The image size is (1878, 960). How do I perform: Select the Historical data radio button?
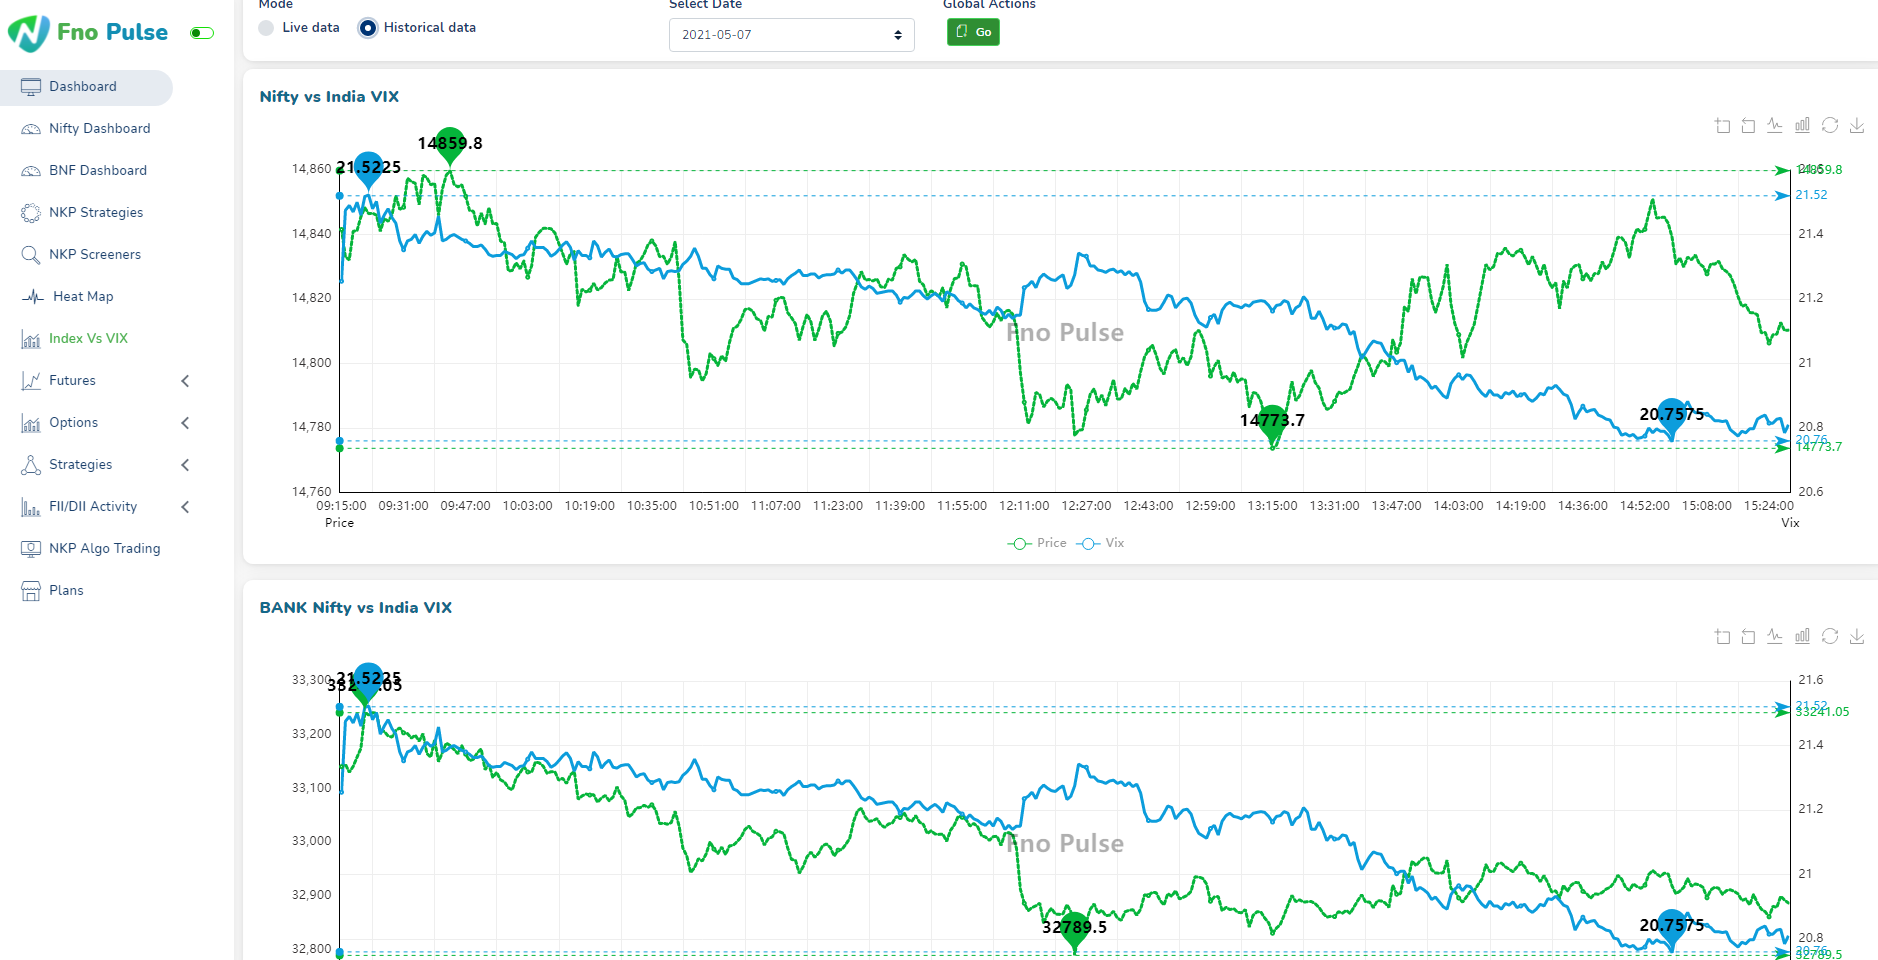pyautogui.click(x=367, y=28)
